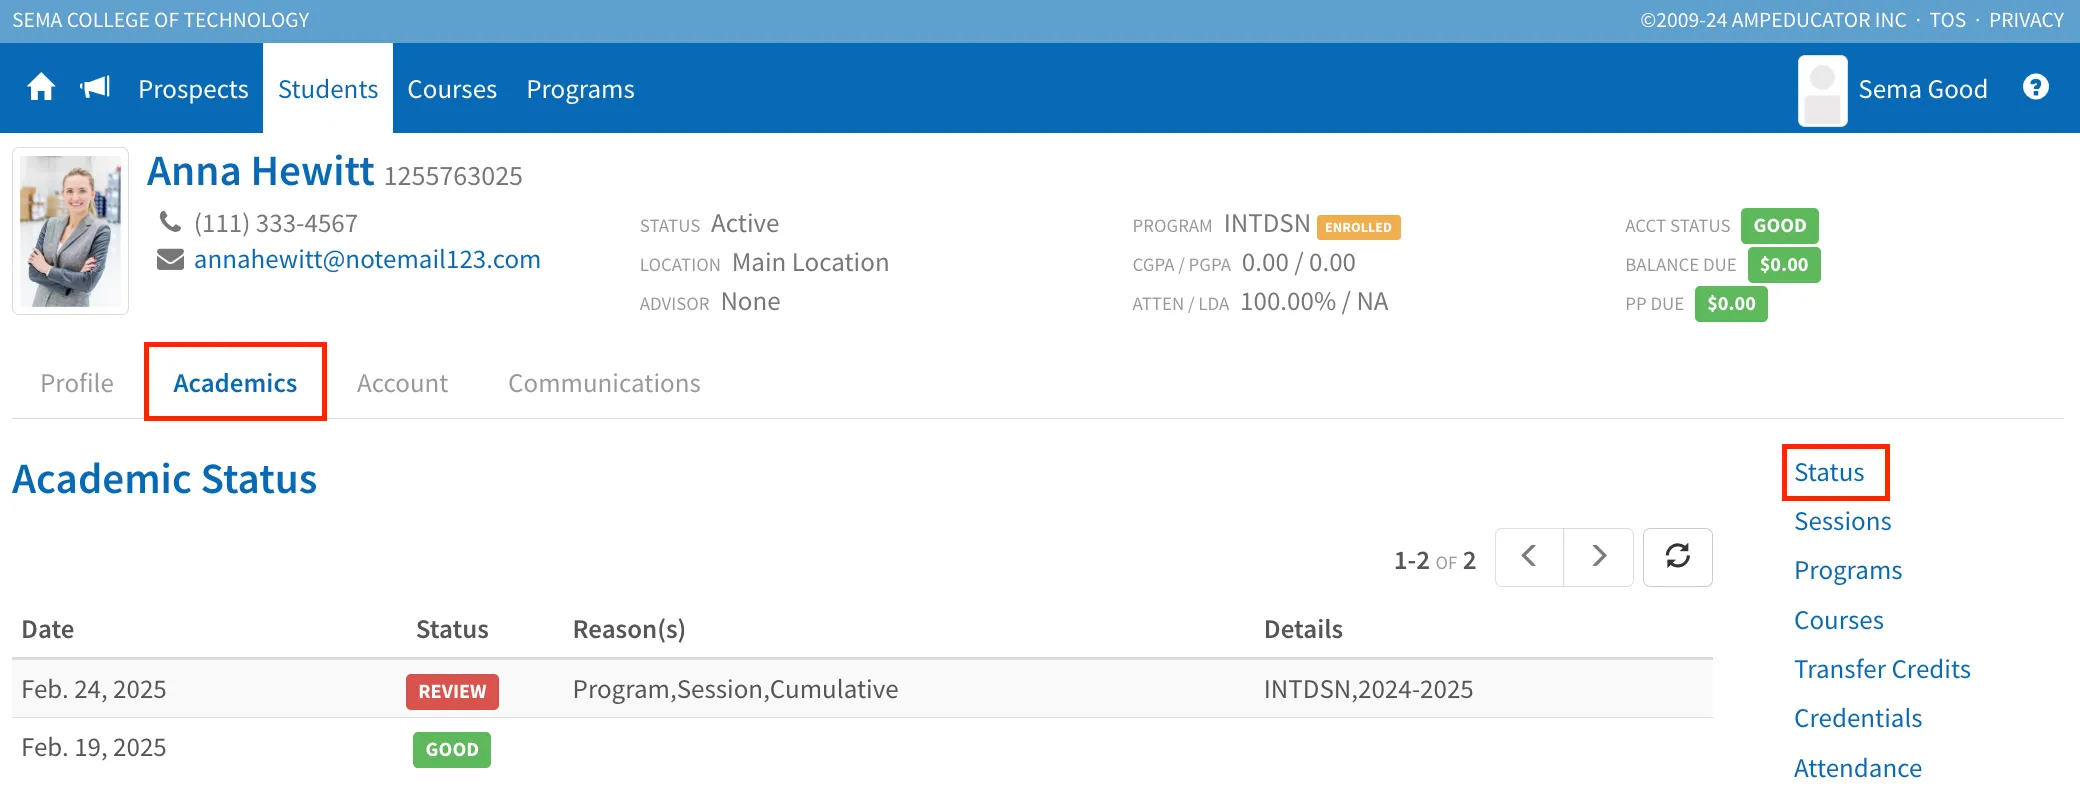Open the Courses sidebar link
The height and width of the screenshot is (796, 2080).
tap(1838, 620)
